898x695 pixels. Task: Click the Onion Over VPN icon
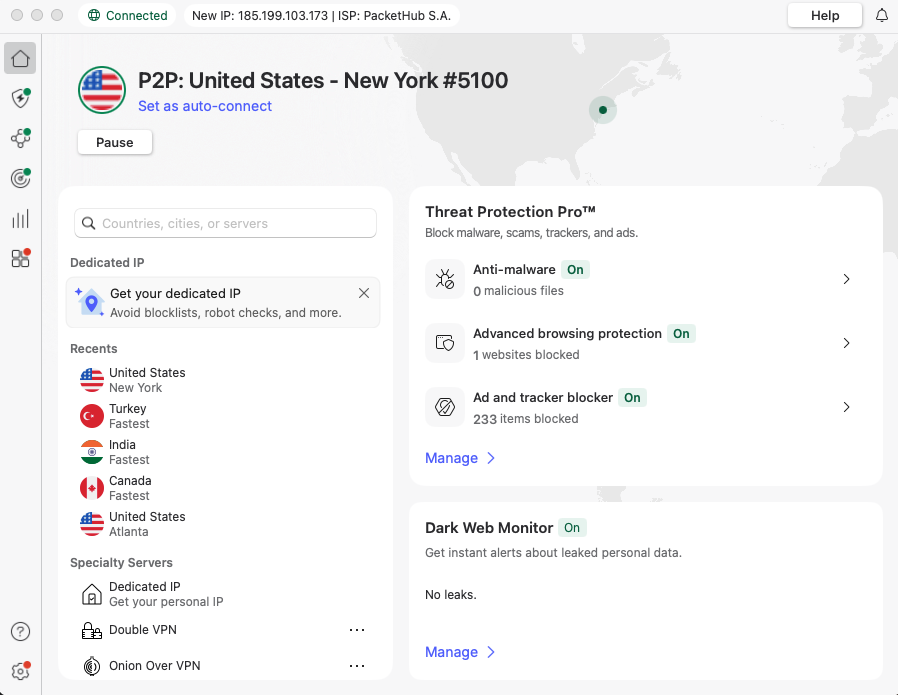[92, 666]
